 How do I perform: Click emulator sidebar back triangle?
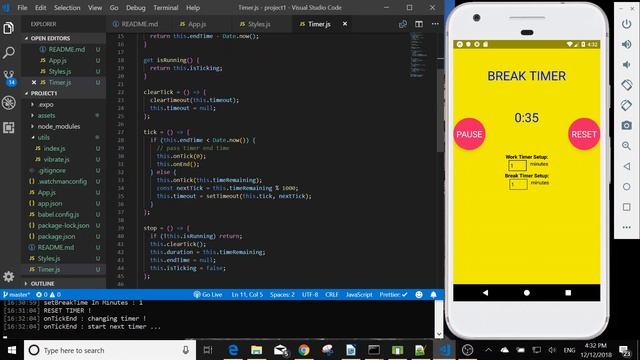627,166
